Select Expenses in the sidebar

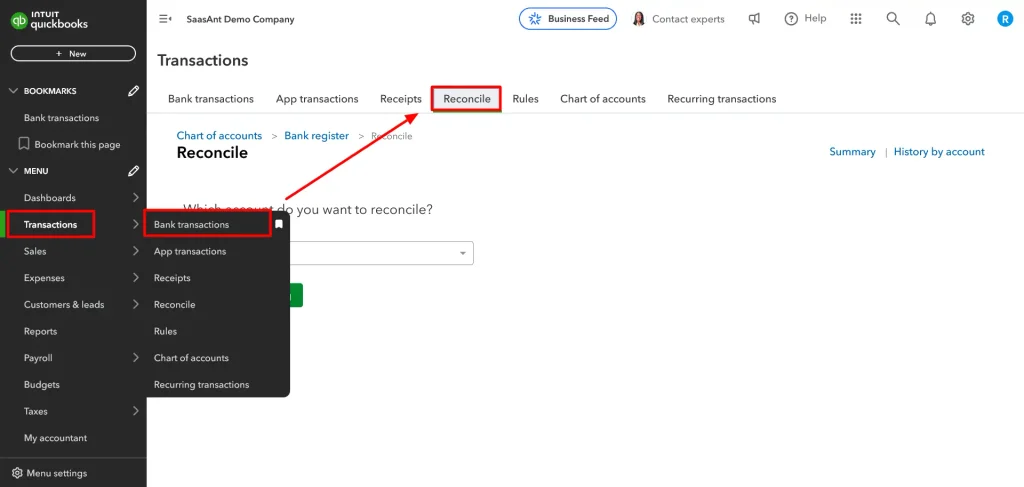[x=44, y=277]
